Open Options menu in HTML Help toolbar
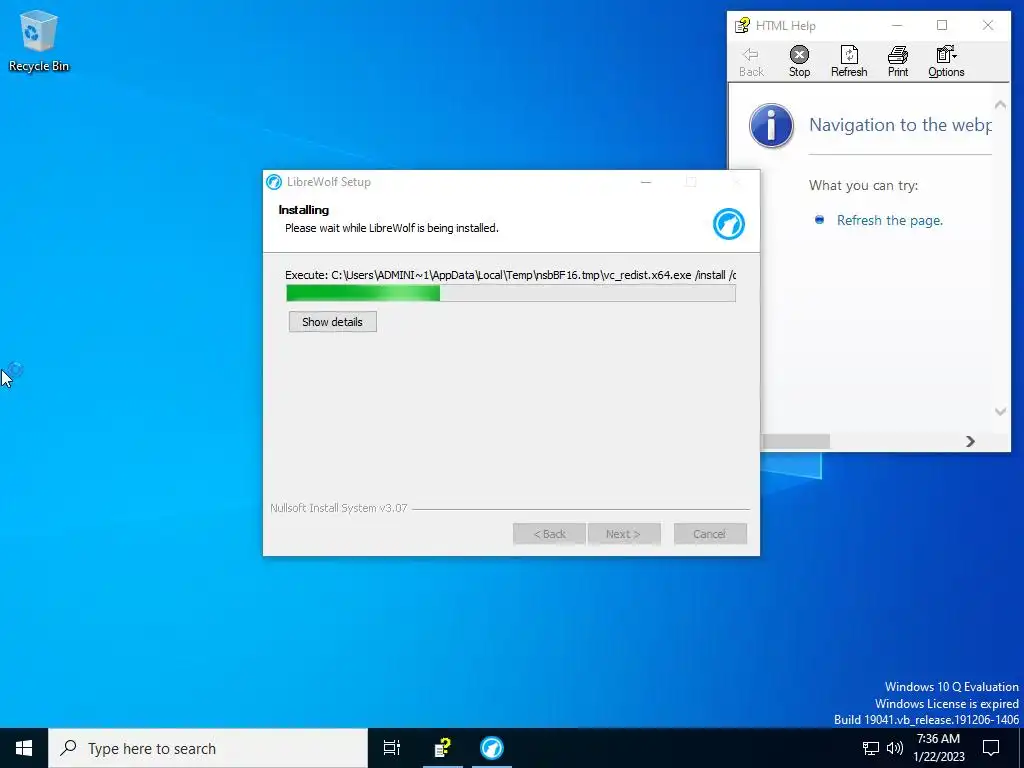1024x768 pixels. tap(946, 62)
